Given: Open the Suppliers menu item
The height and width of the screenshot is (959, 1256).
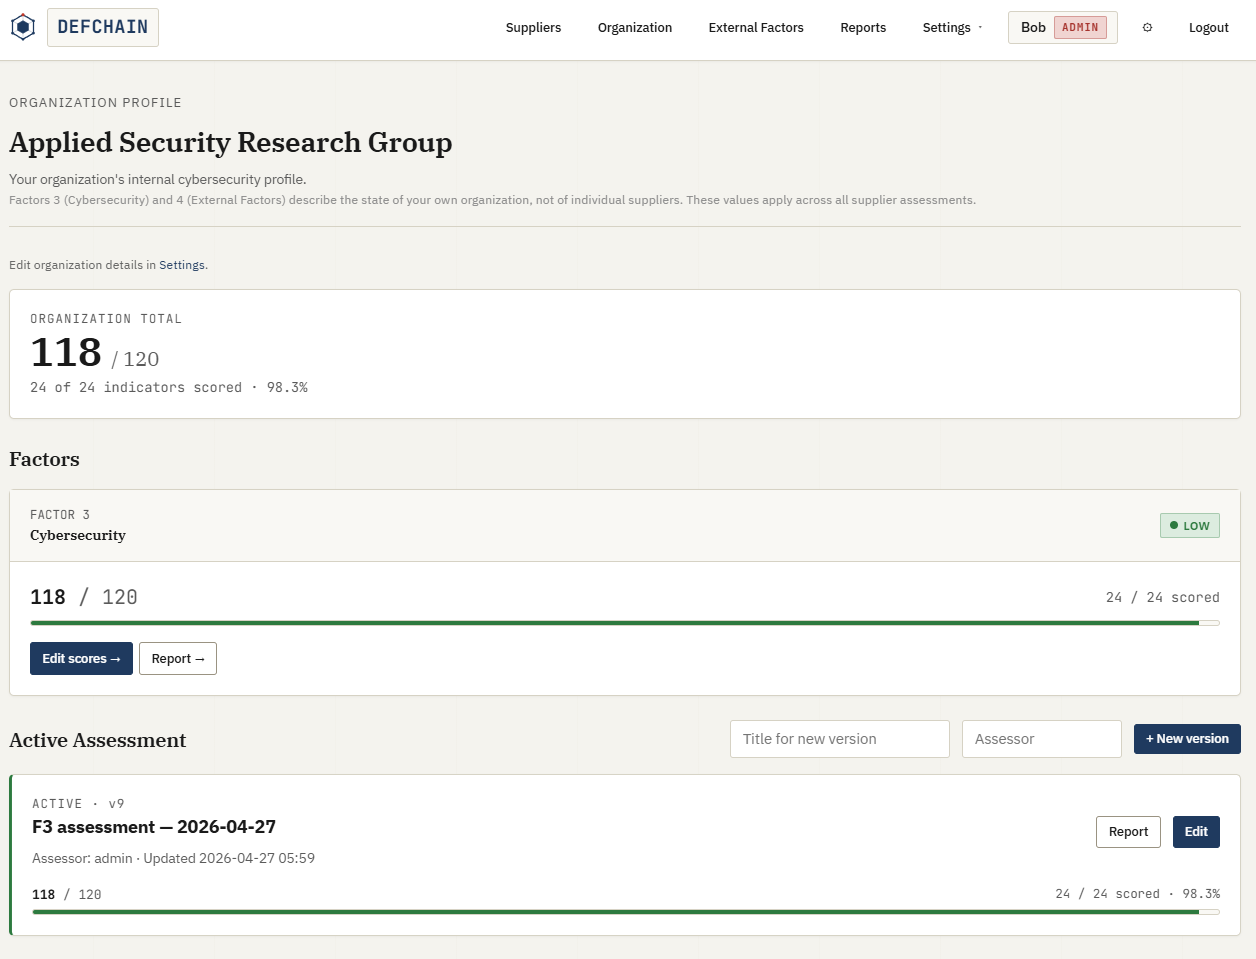Looking at the screenshot, I should 533,27.
